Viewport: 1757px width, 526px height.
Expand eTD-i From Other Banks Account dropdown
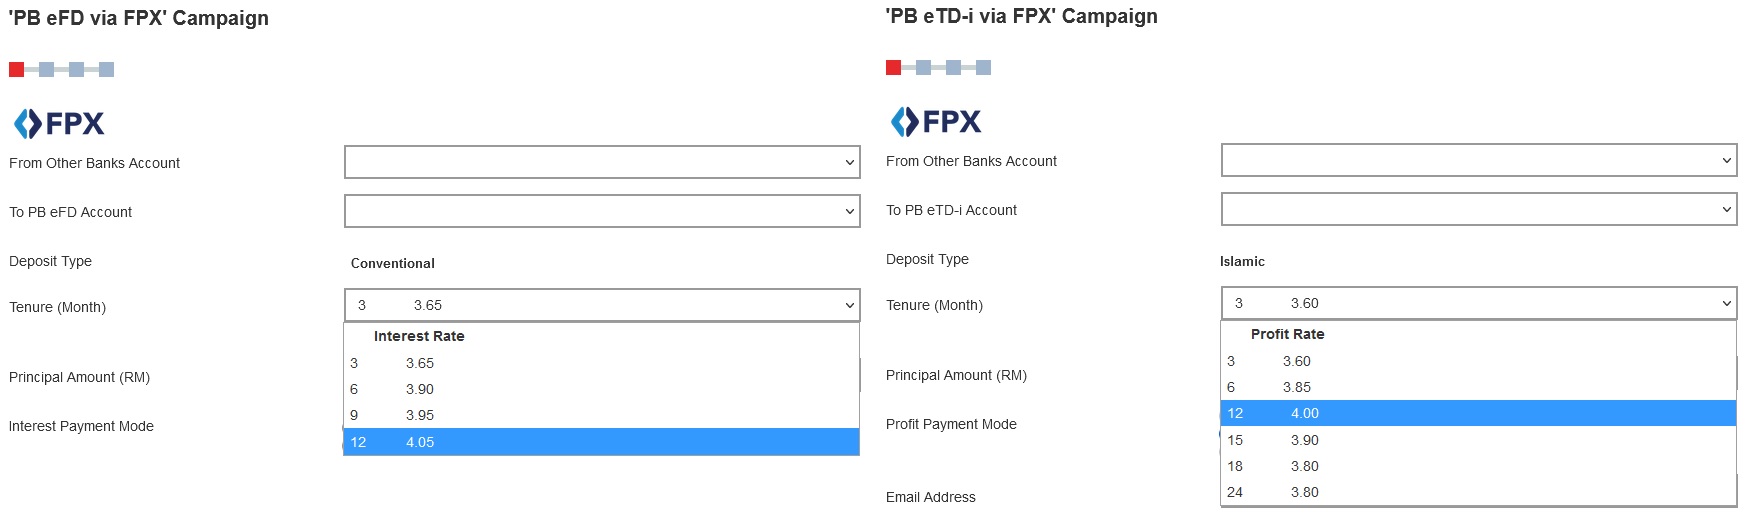pyautogui.click(x=1479, y=160)
